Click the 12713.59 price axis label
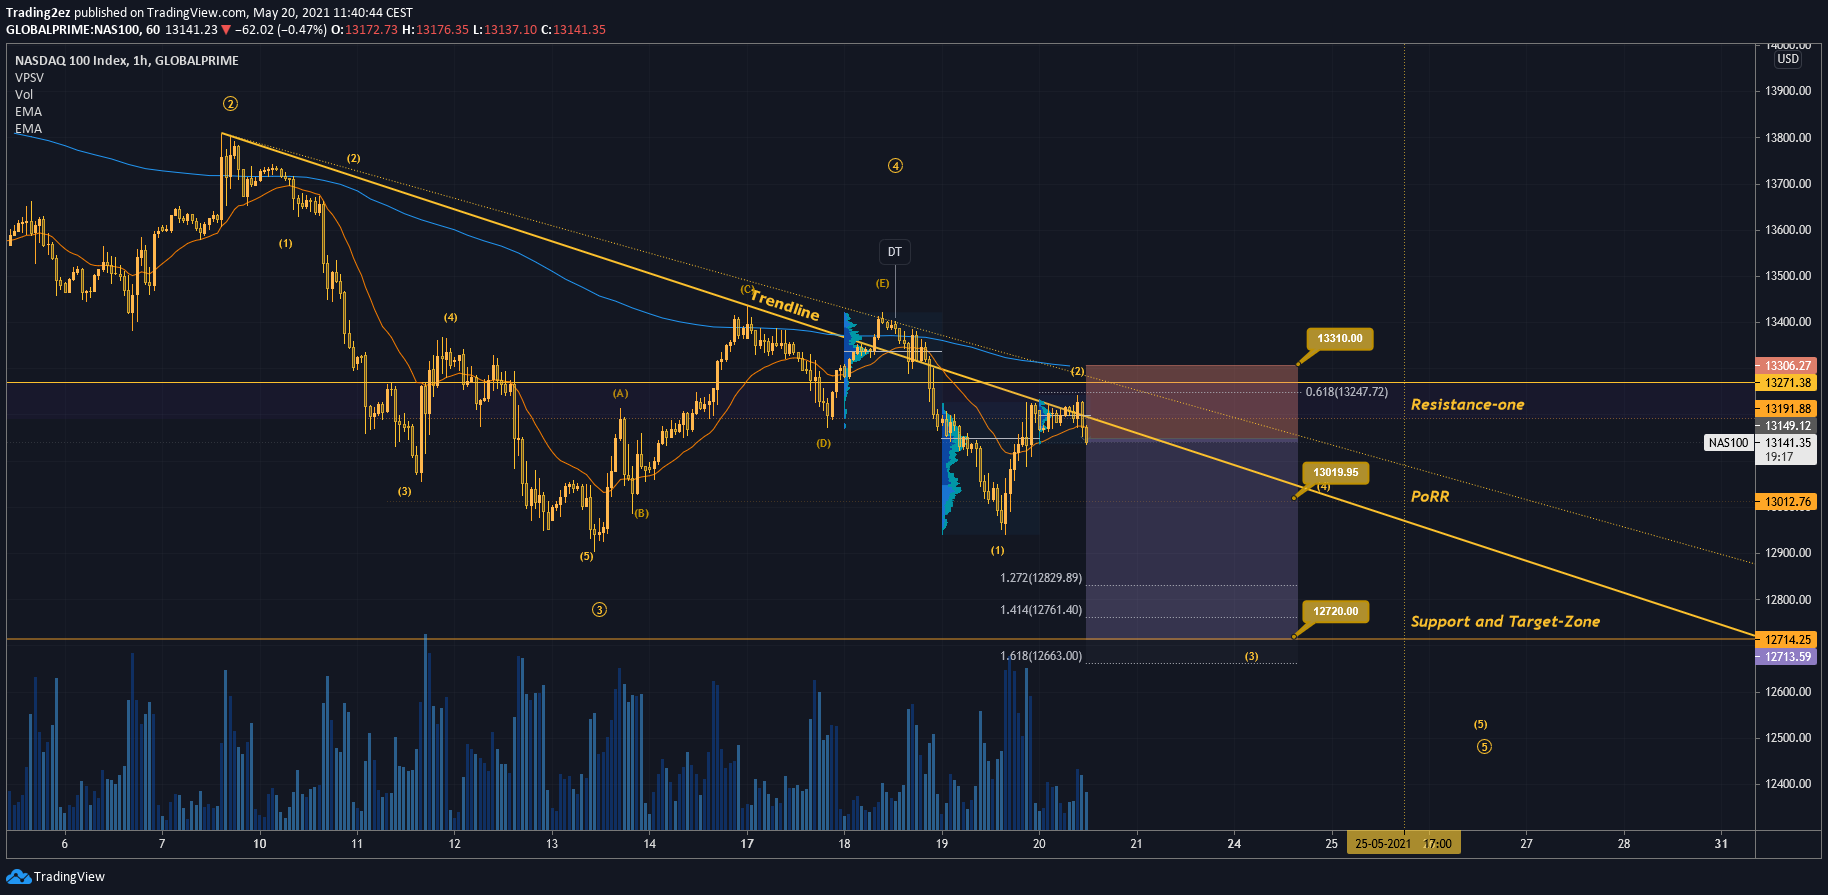Viewport: 1828px width, 895px height. (1787, 657)
